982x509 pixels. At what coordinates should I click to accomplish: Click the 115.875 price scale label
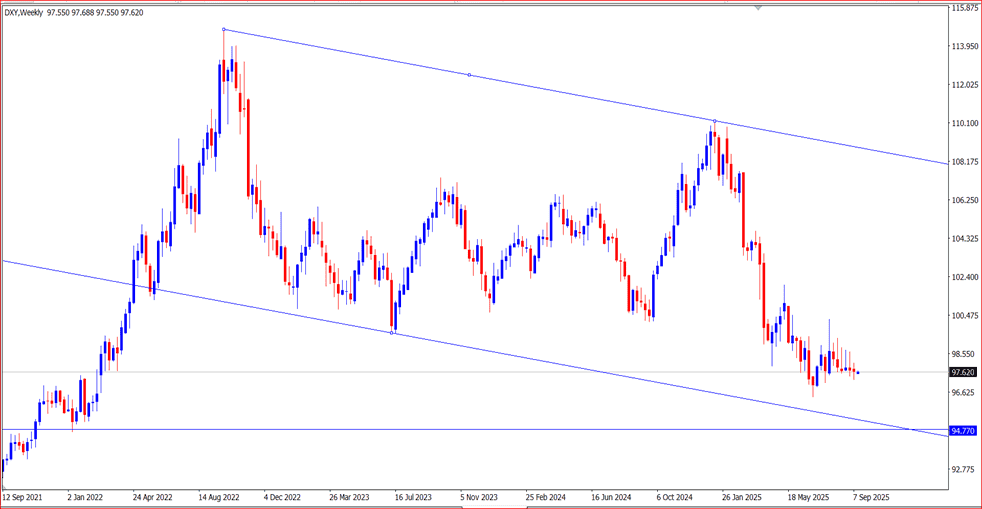964,8
